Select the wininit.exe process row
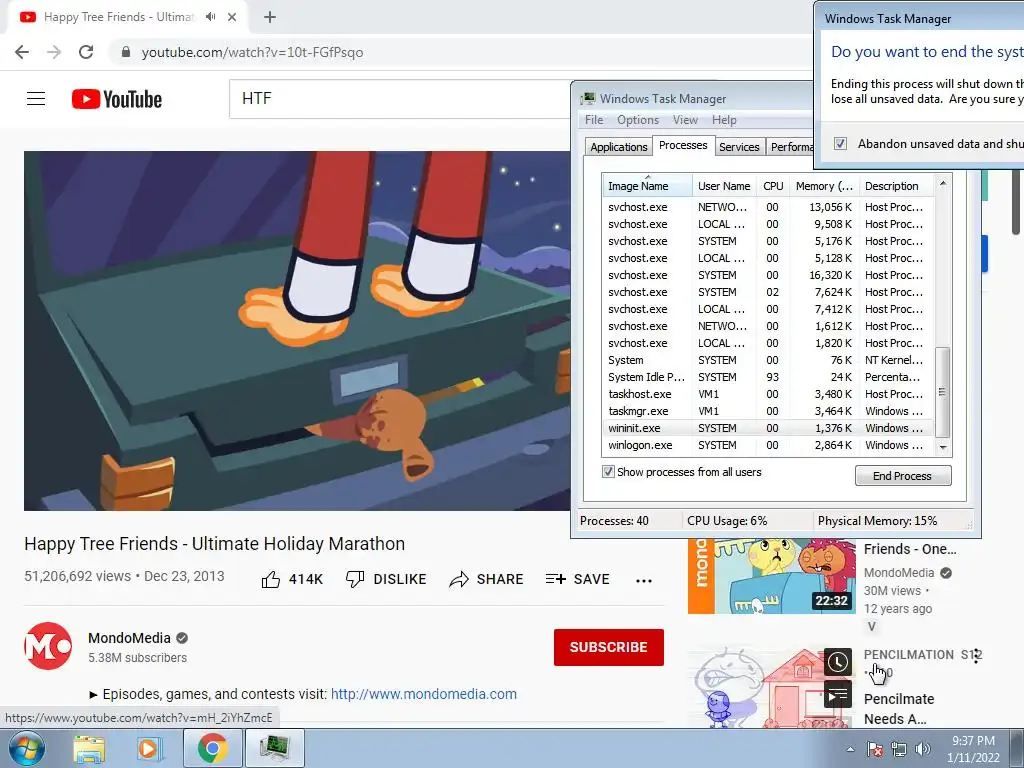Image resolution: width=1024 pixels, height=768 pixels. click(x=768, y=428)
